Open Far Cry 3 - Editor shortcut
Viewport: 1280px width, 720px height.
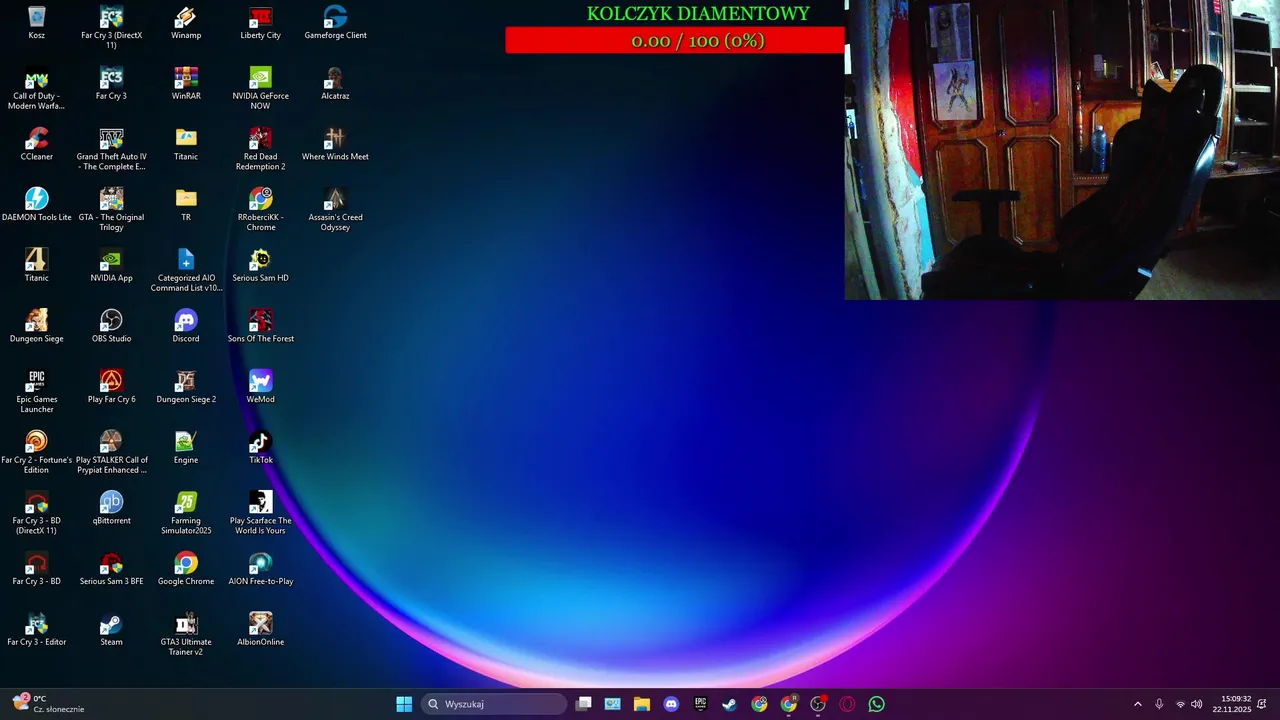[x=36, y=630]
